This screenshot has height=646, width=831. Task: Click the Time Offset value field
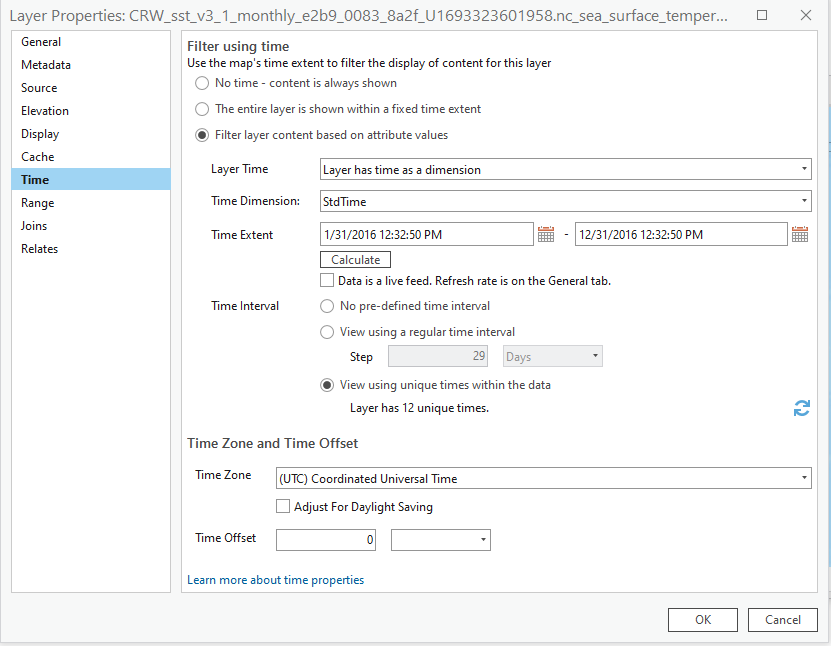325,540
